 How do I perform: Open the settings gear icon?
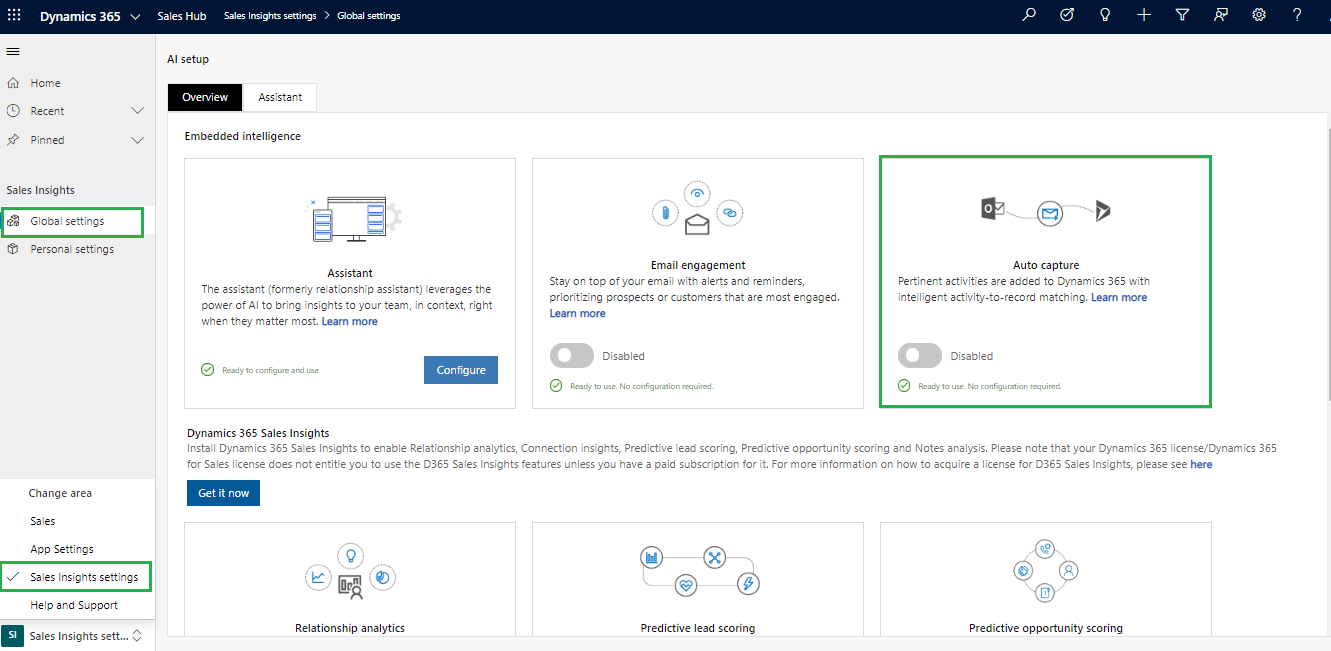1259,15
